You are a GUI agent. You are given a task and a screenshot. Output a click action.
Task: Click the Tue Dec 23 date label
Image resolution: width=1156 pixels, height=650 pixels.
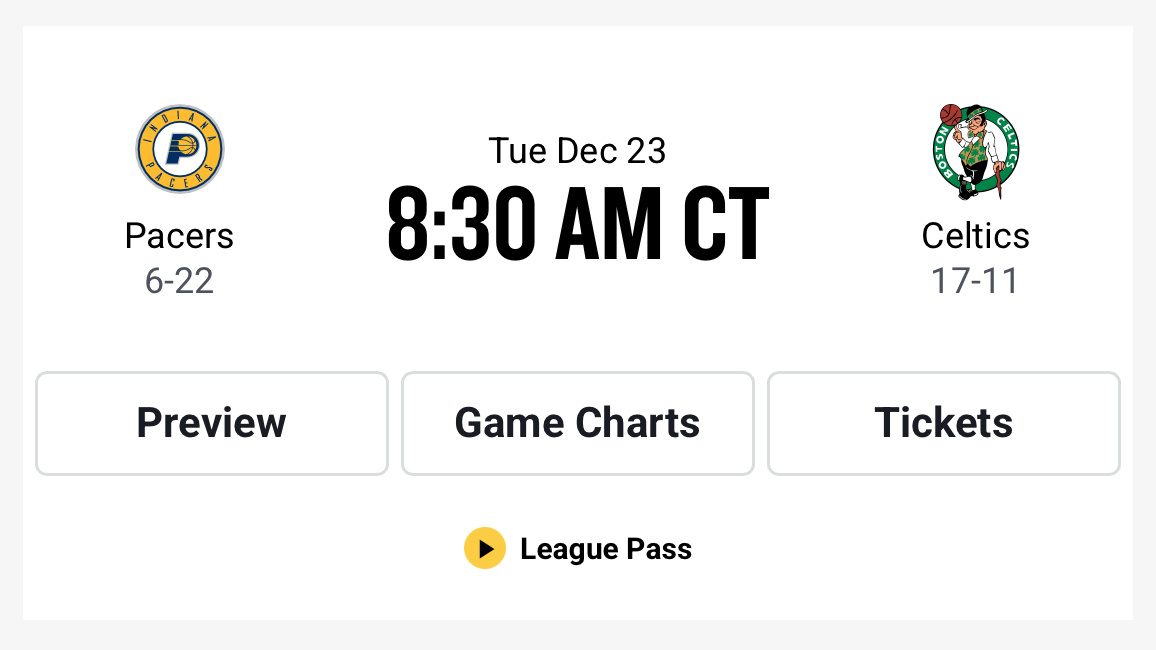577,150
